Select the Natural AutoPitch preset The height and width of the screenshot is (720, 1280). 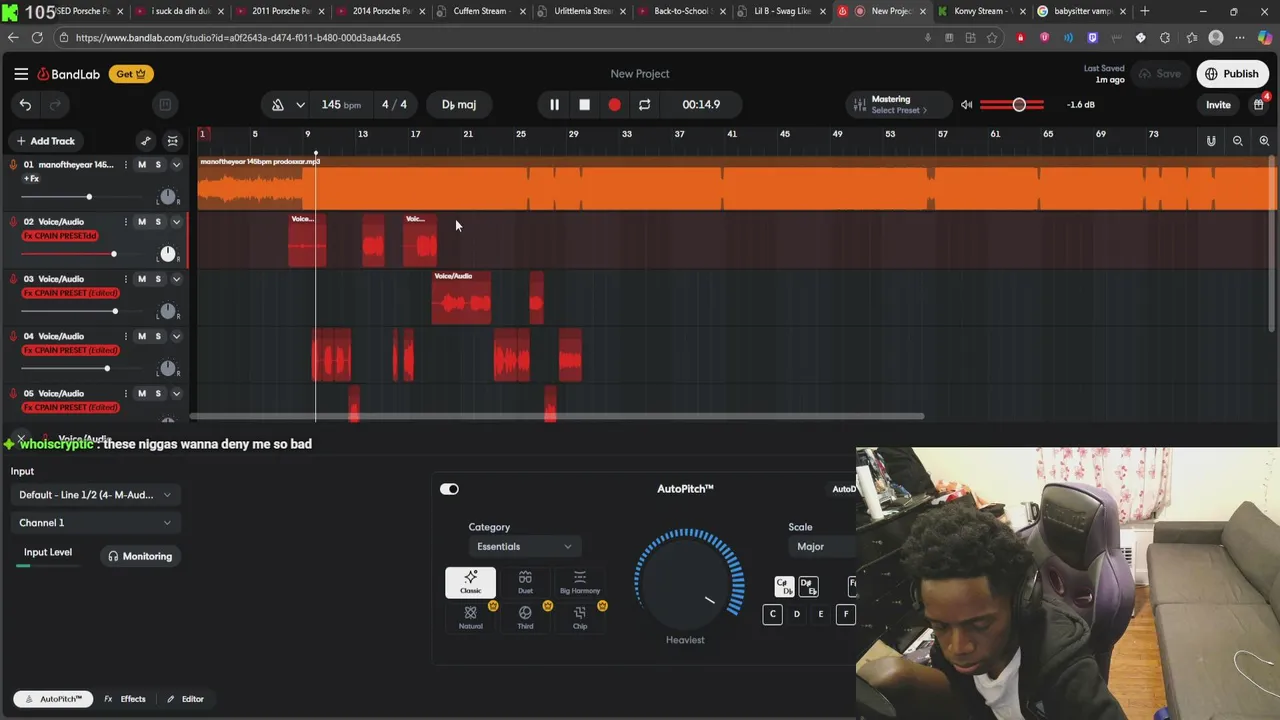470,618
